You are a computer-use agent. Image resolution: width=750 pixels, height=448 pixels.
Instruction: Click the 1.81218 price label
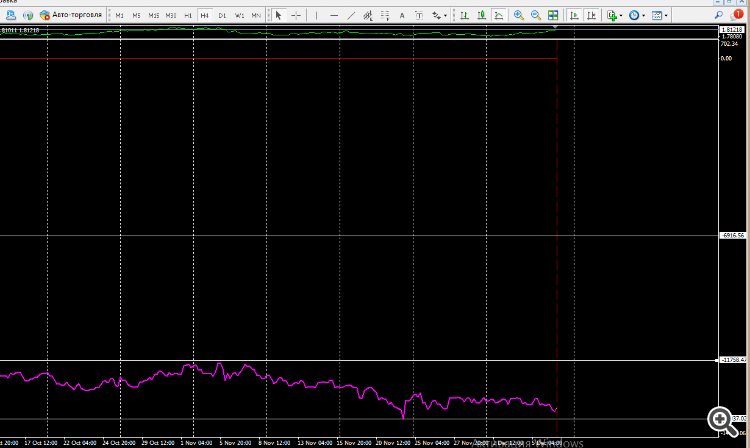(x=731, y=30)
